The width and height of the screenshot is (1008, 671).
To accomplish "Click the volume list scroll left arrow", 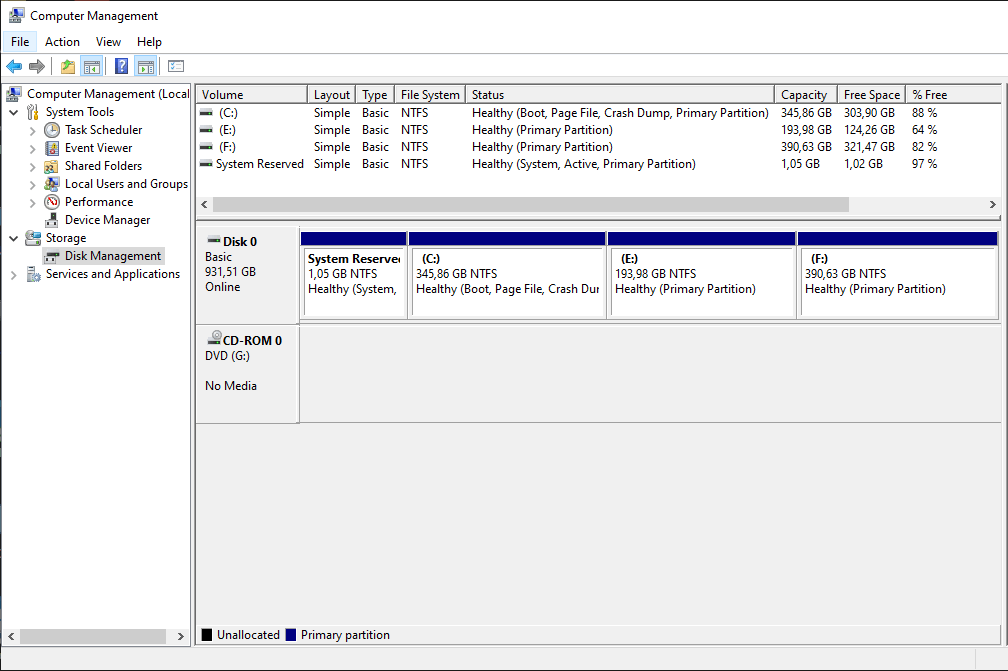I will [204, 204].
